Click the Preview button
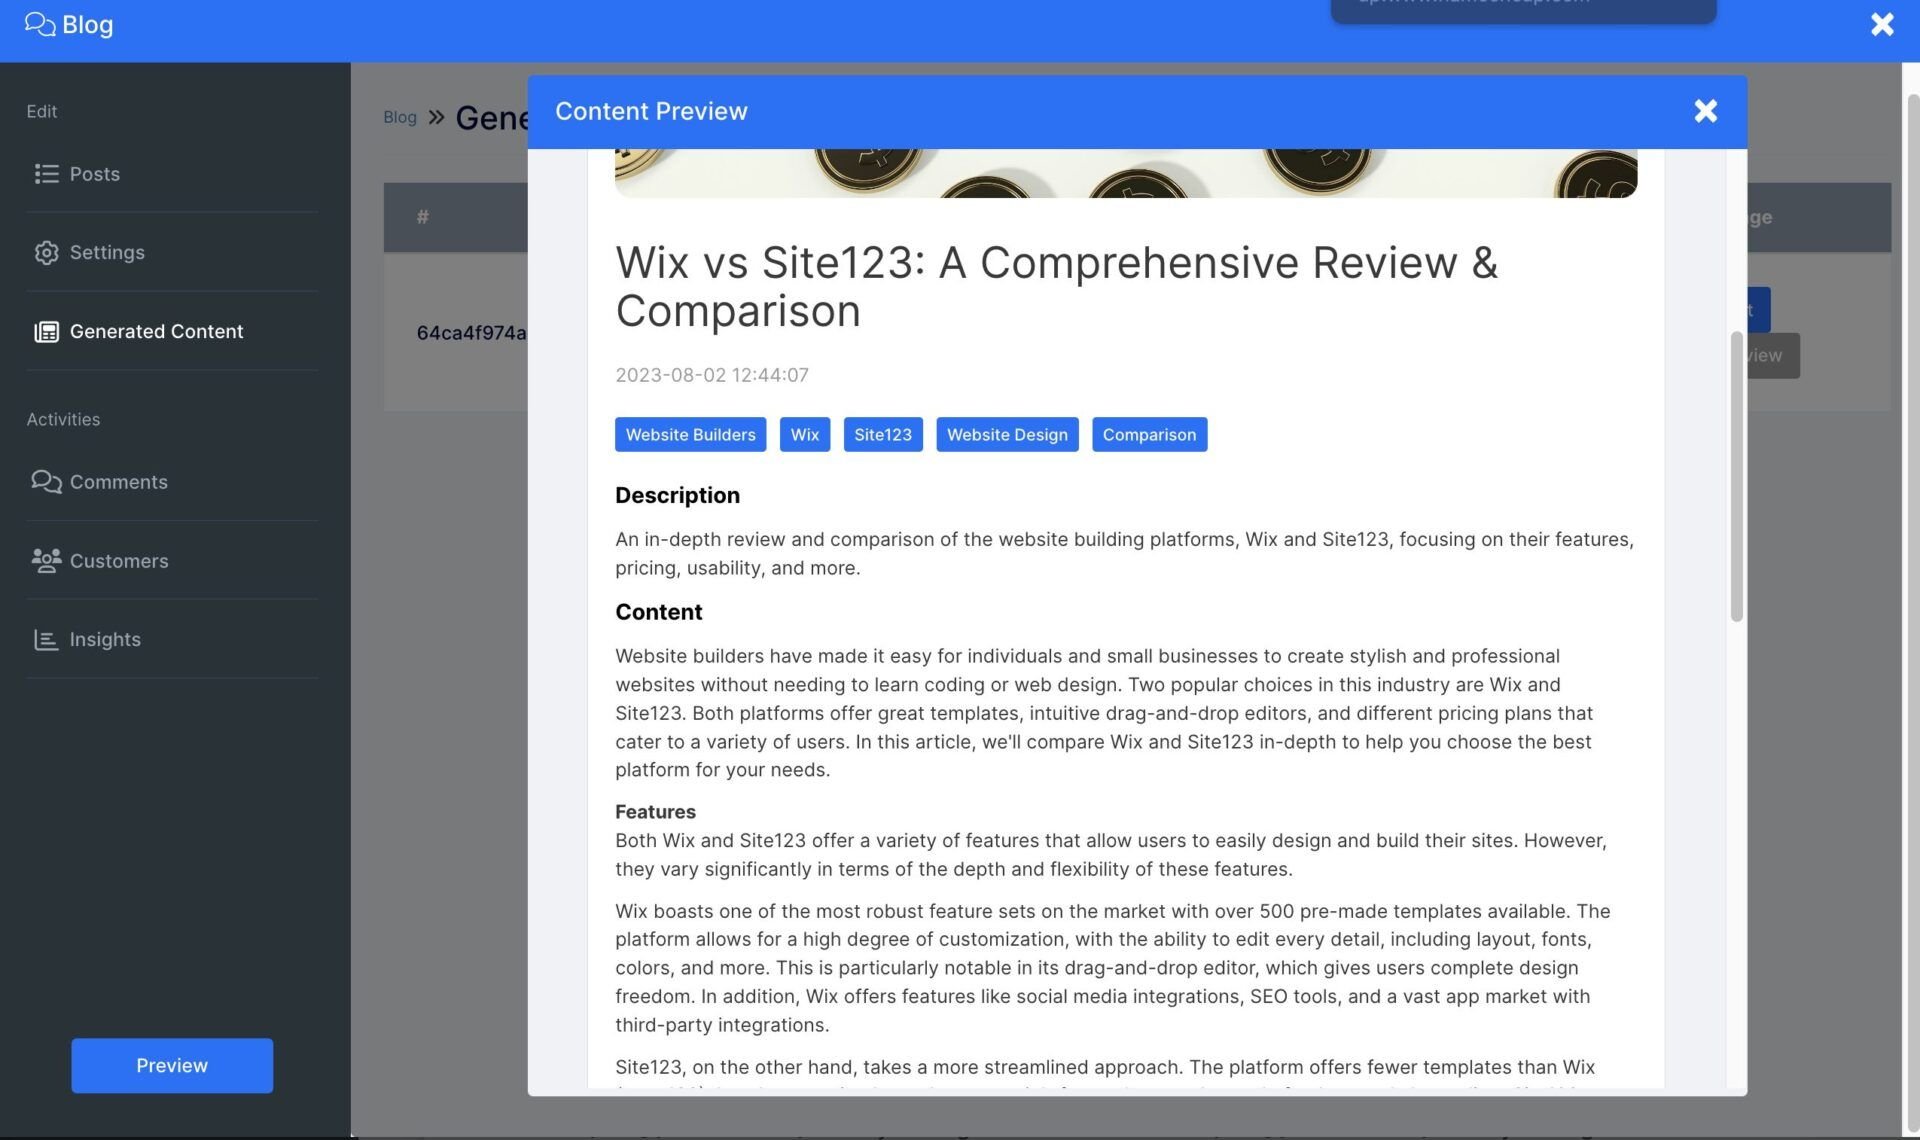Viewport: 1920px width, 1140px height. (x=171, y=1065)
